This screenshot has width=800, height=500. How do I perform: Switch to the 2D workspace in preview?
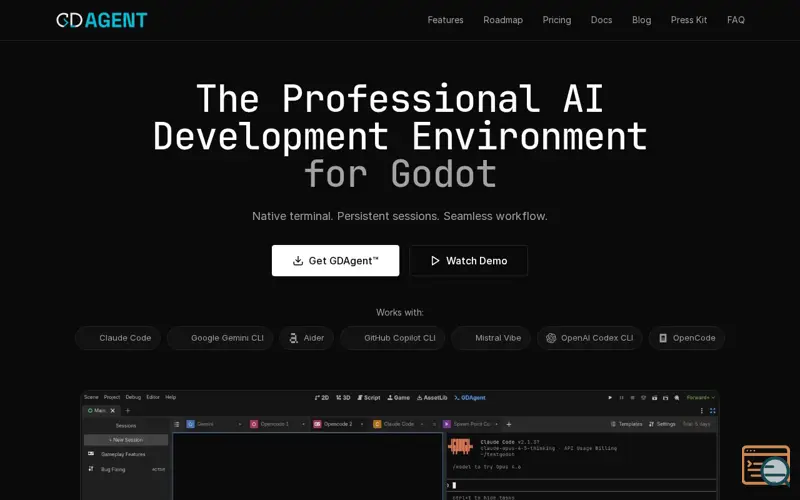(x=322, y=397)
